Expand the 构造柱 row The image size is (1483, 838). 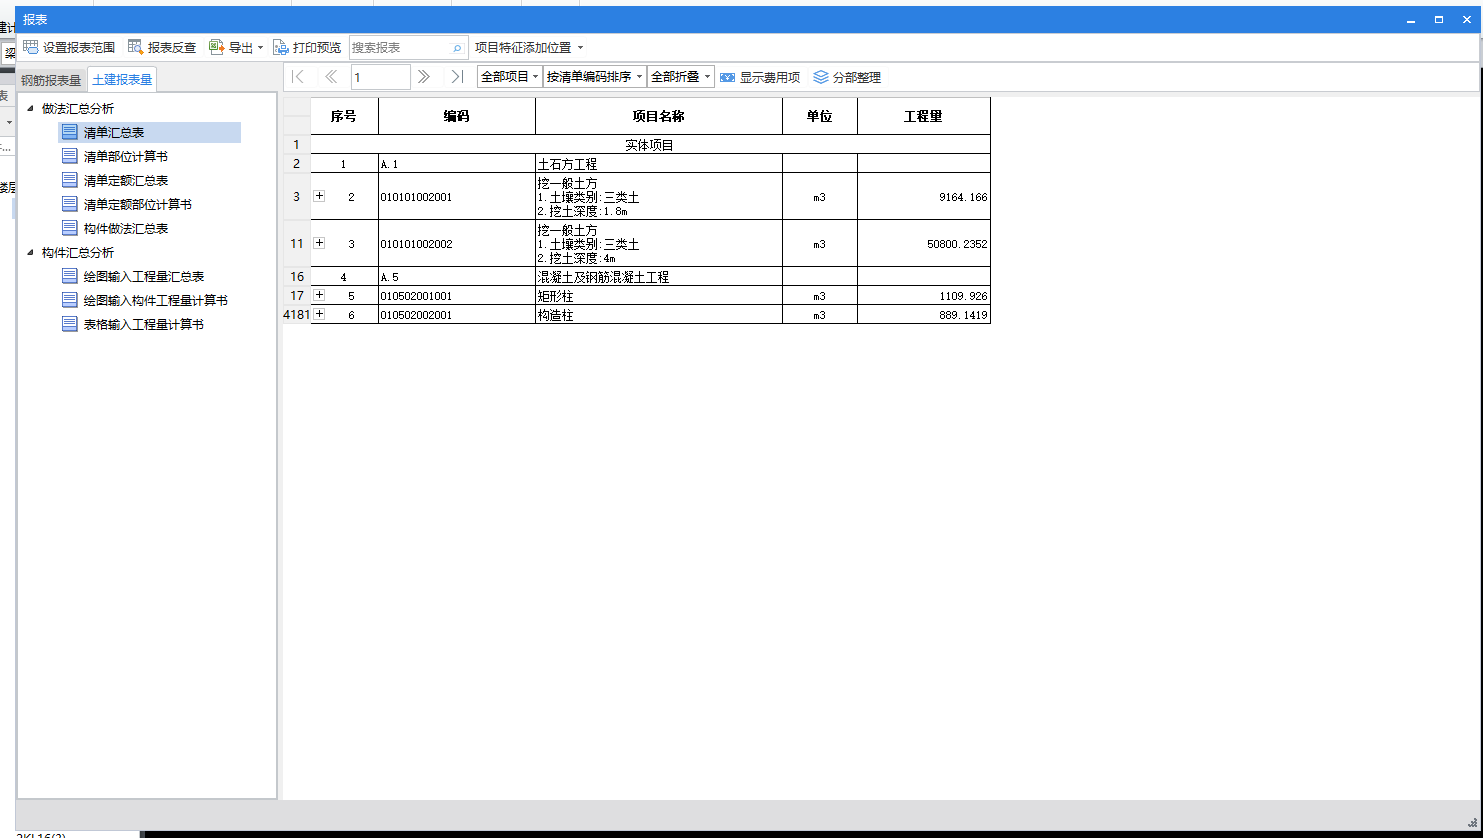pos(320,314)
